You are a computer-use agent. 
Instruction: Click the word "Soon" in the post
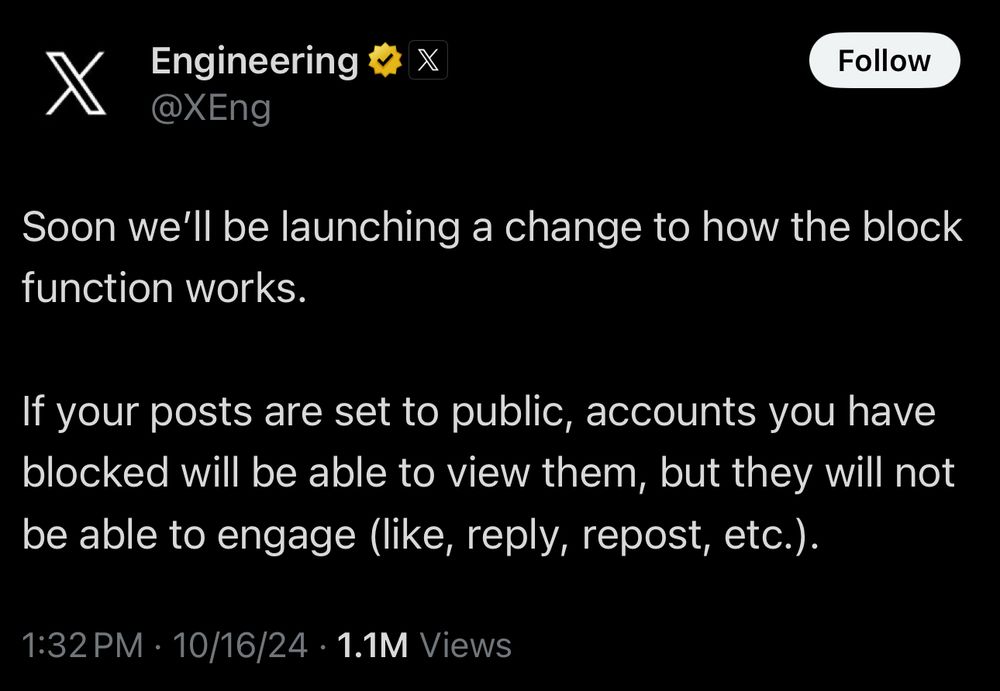pyautogui.click(x=67, y=228)
